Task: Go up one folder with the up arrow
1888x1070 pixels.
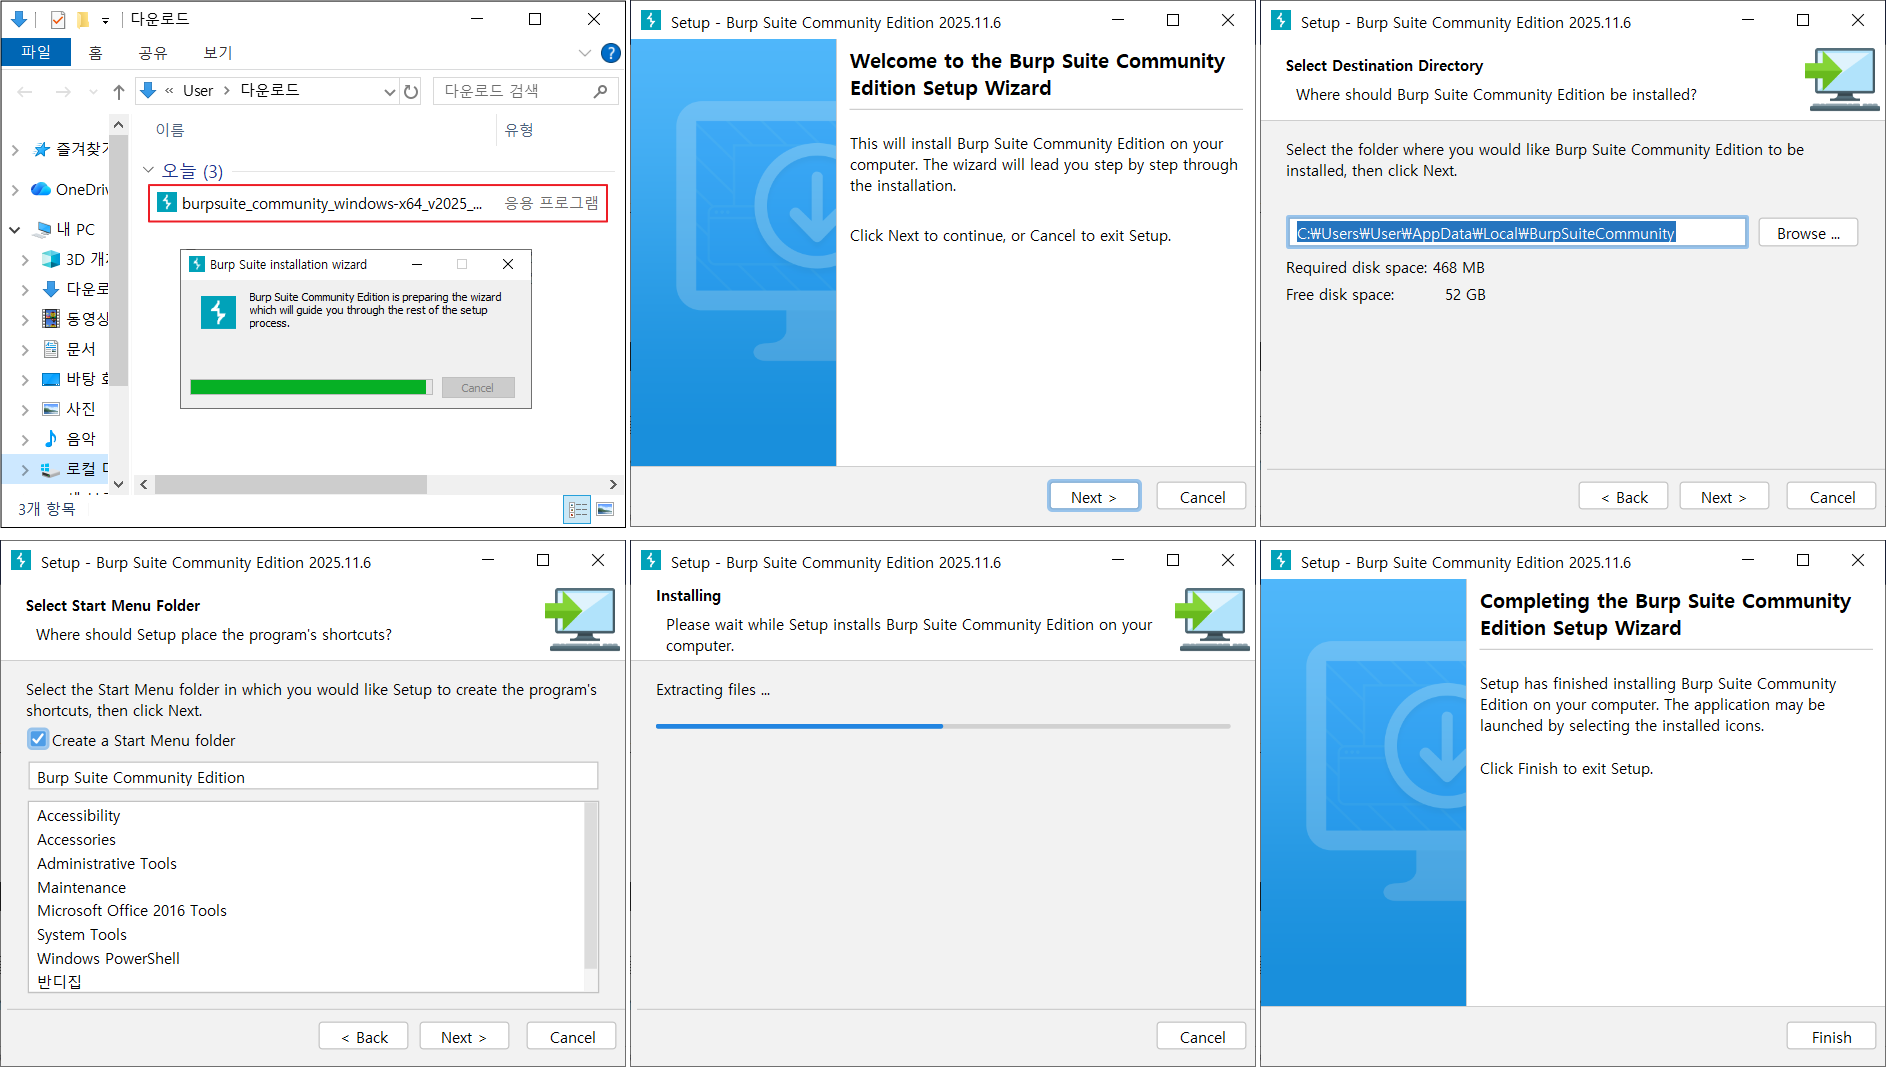Action: [x=119, y=92]
